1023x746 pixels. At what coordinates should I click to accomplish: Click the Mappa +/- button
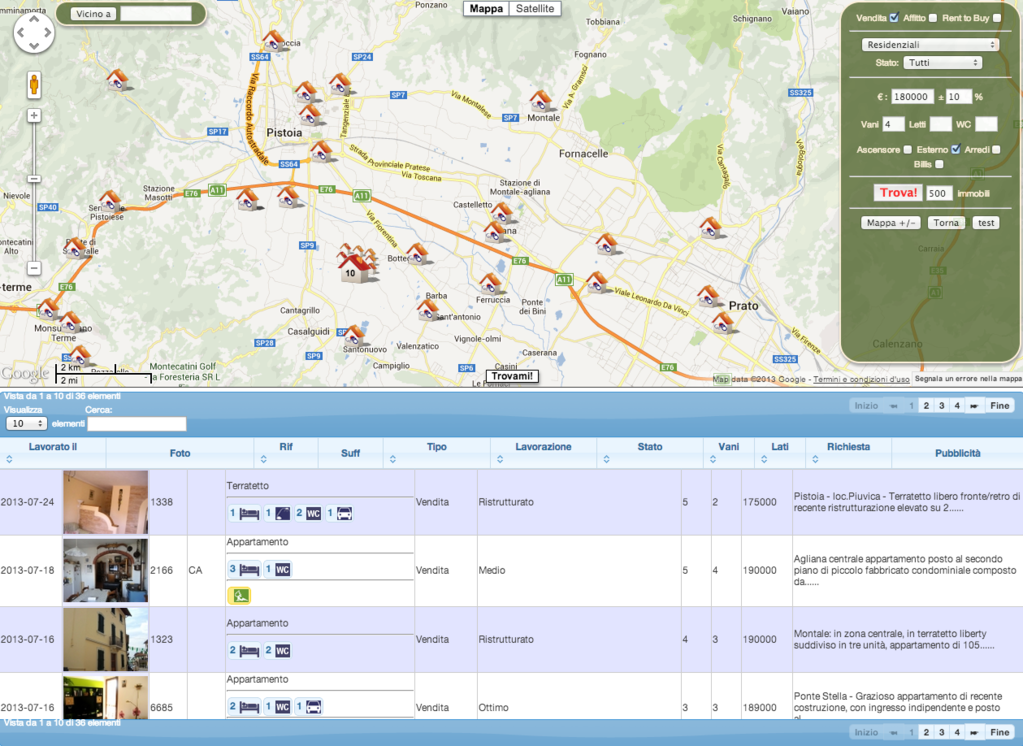click(x=891, y=223)
